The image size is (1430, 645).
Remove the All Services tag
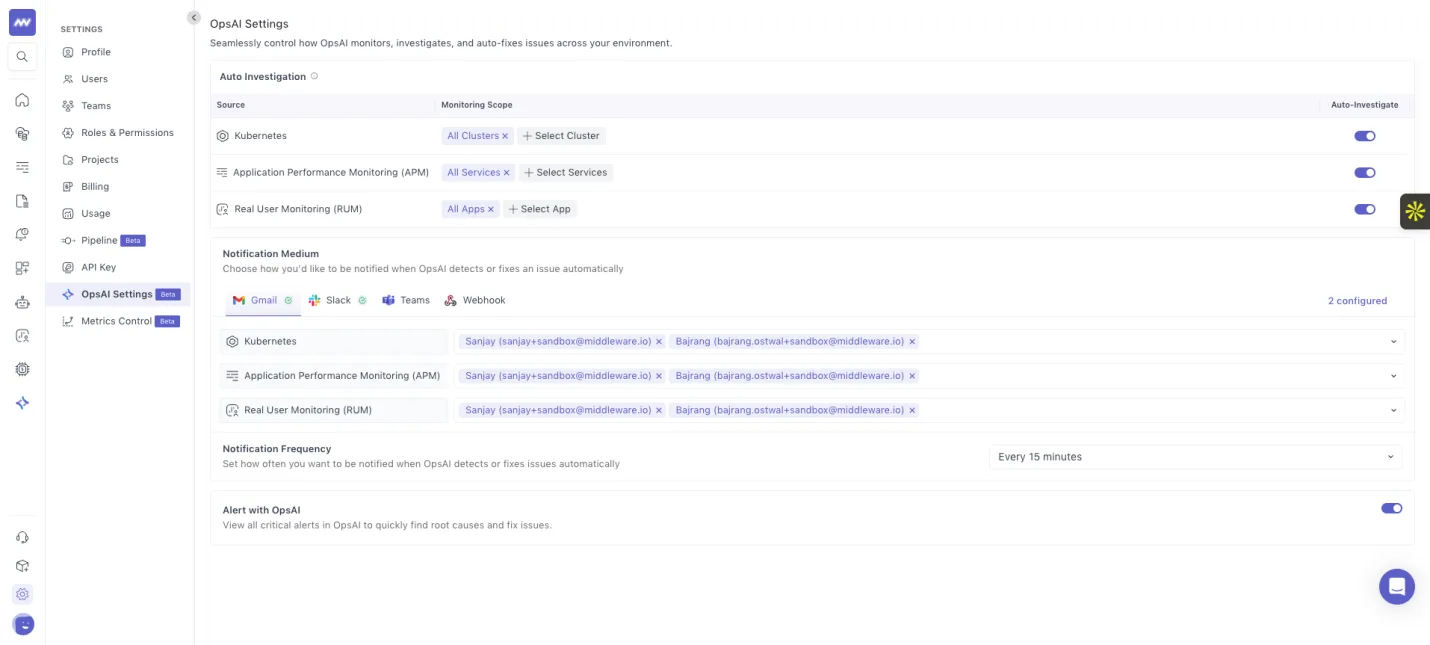point(507,173)
